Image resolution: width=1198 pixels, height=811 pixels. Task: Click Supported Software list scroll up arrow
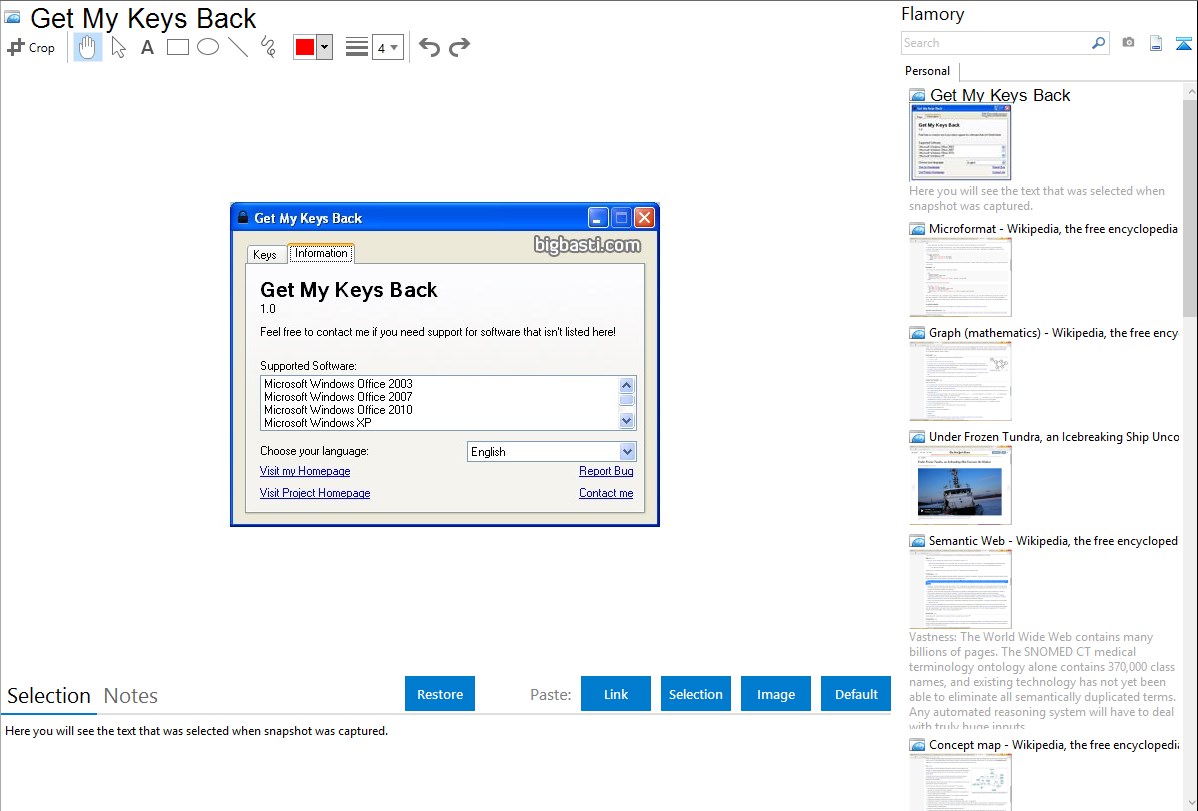[627, 384]
